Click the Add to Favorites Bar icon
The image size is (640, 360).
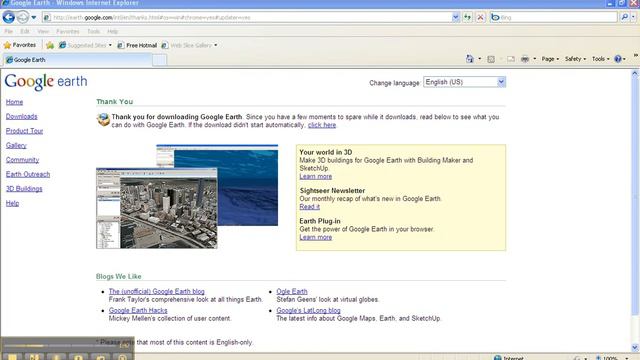(50, 45)
